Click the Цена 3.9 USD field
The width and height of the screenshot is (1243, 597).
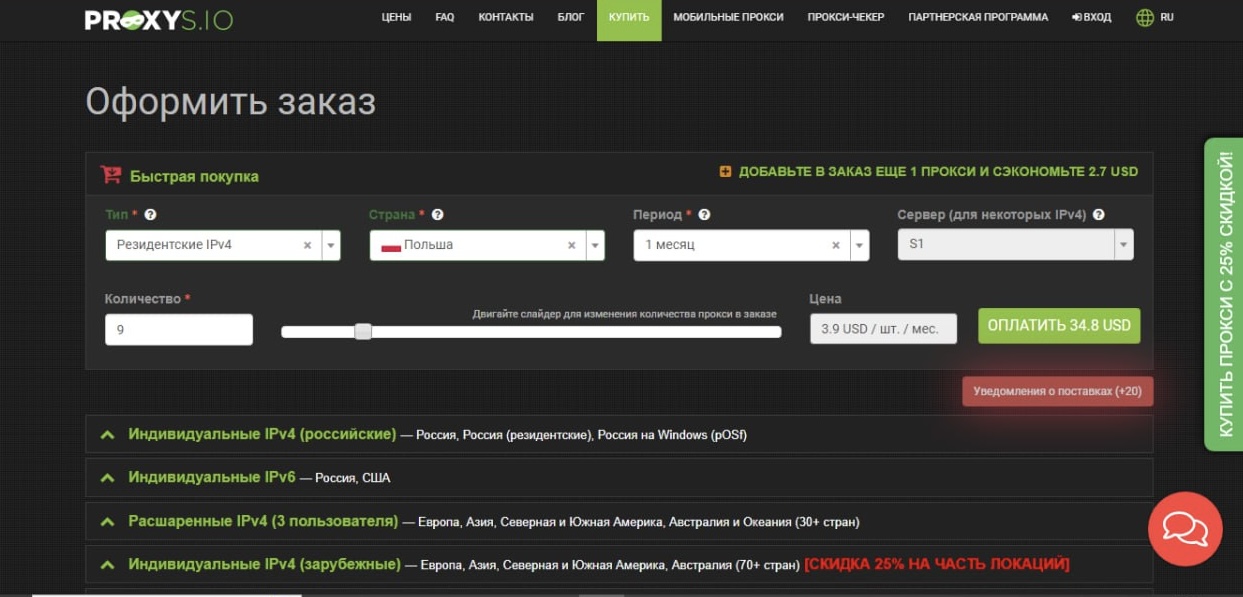[883, 329]
